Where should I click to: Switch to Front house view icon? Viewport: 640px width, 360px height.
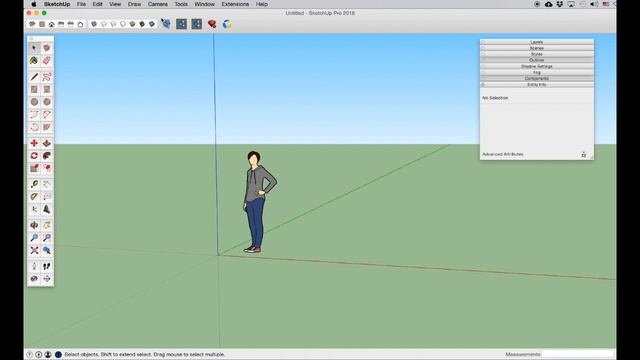(51, 24)
